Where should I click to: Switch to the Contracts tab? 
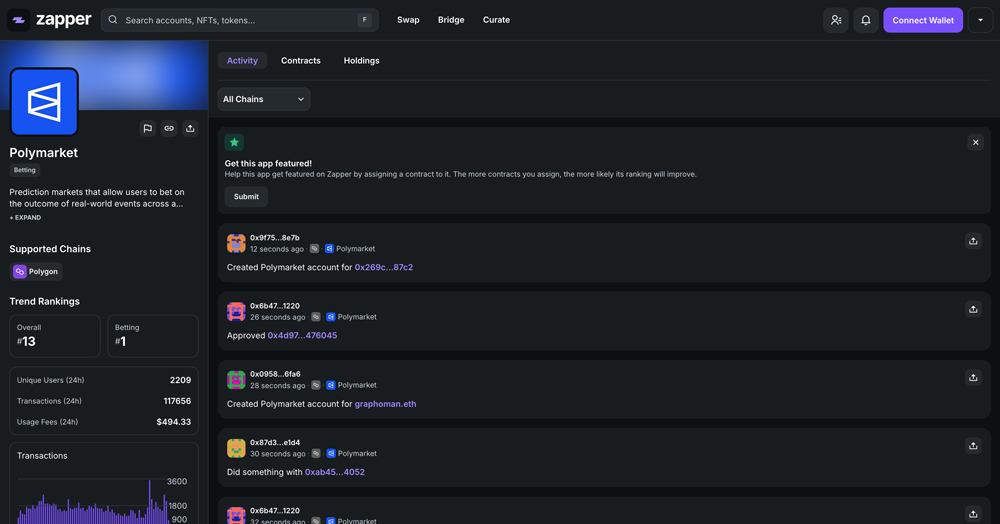[x=301, y=61]
